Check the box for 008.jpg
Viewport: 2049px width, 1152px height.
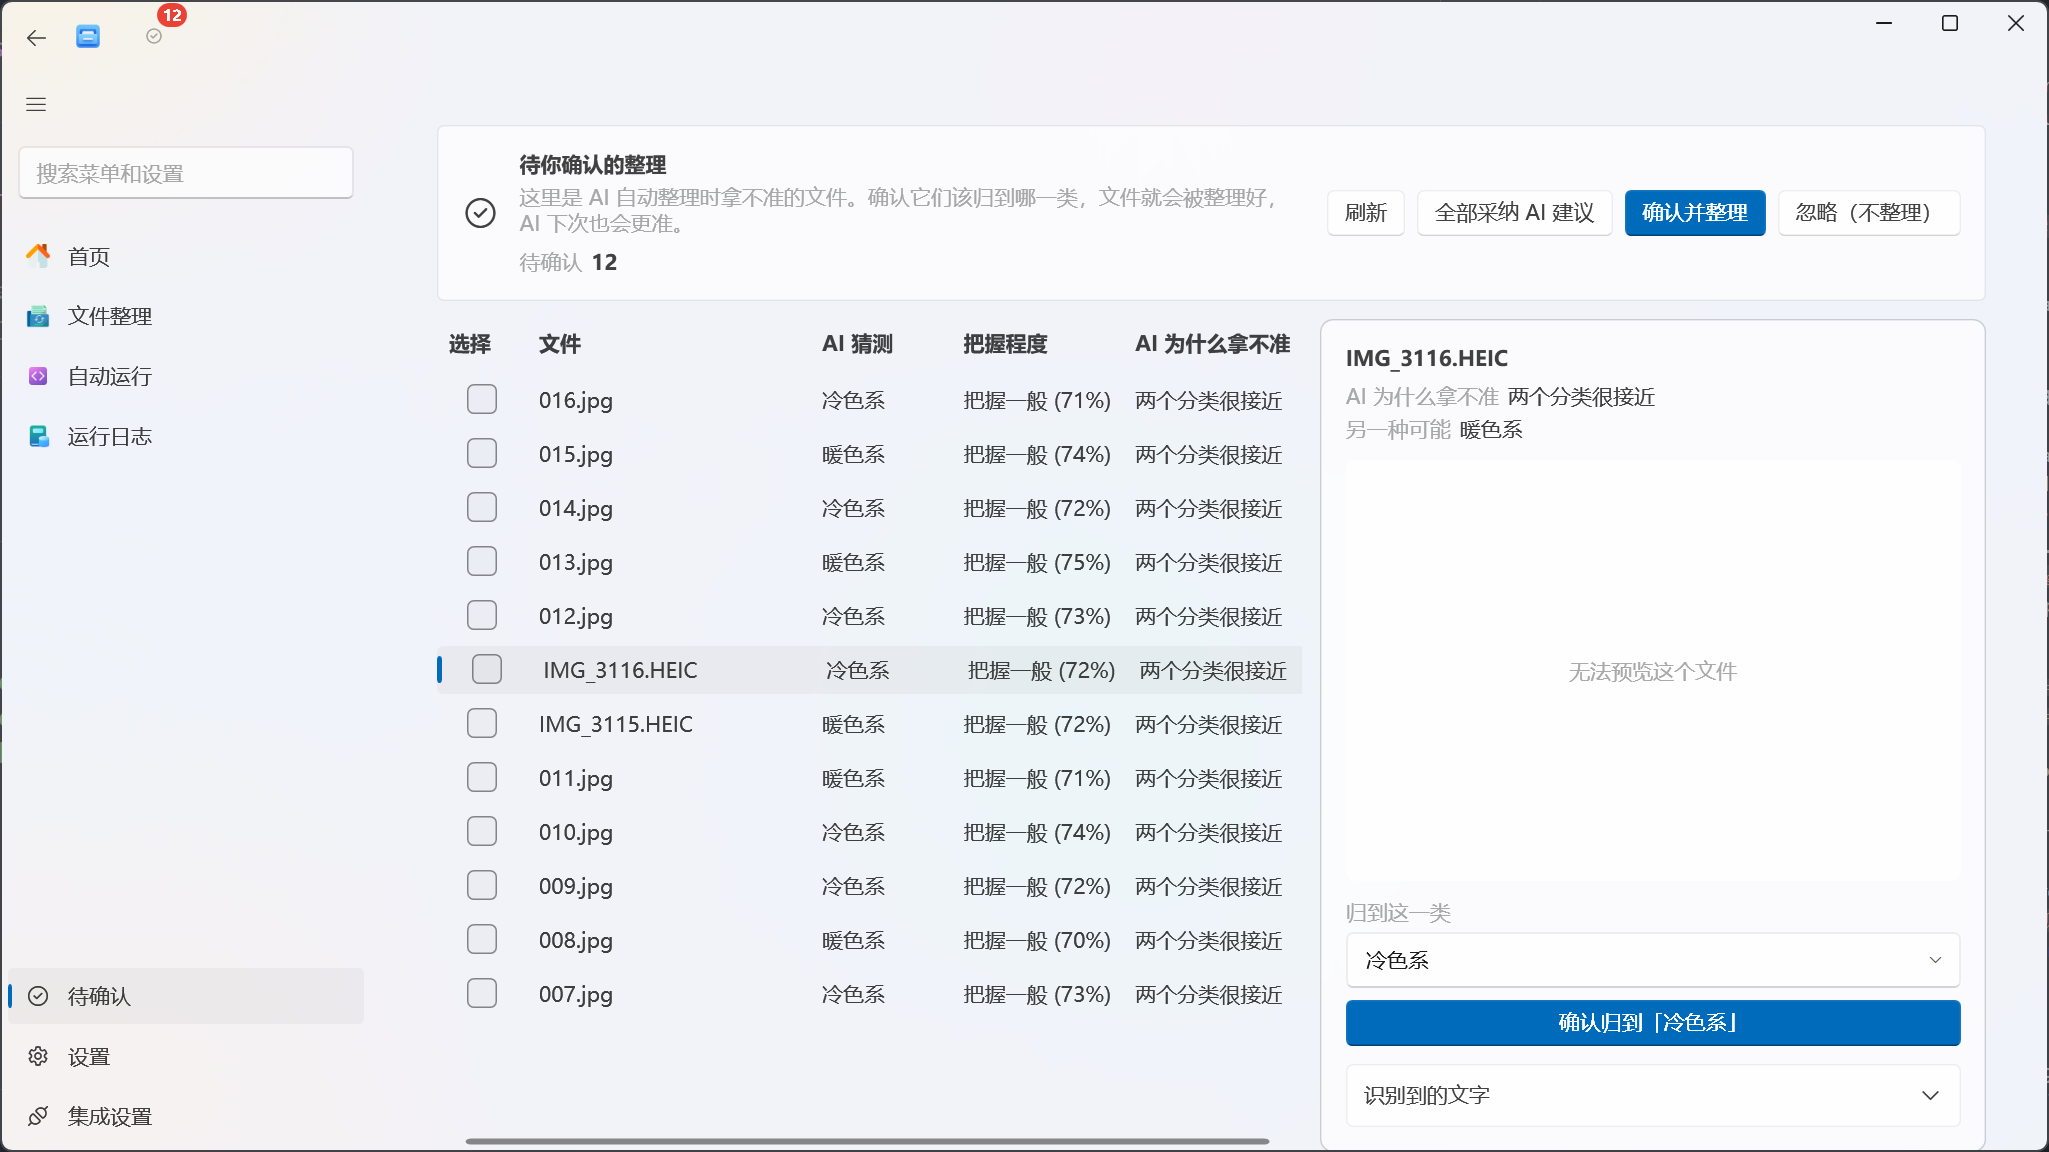pyautogui.click(x=482, y=939)
